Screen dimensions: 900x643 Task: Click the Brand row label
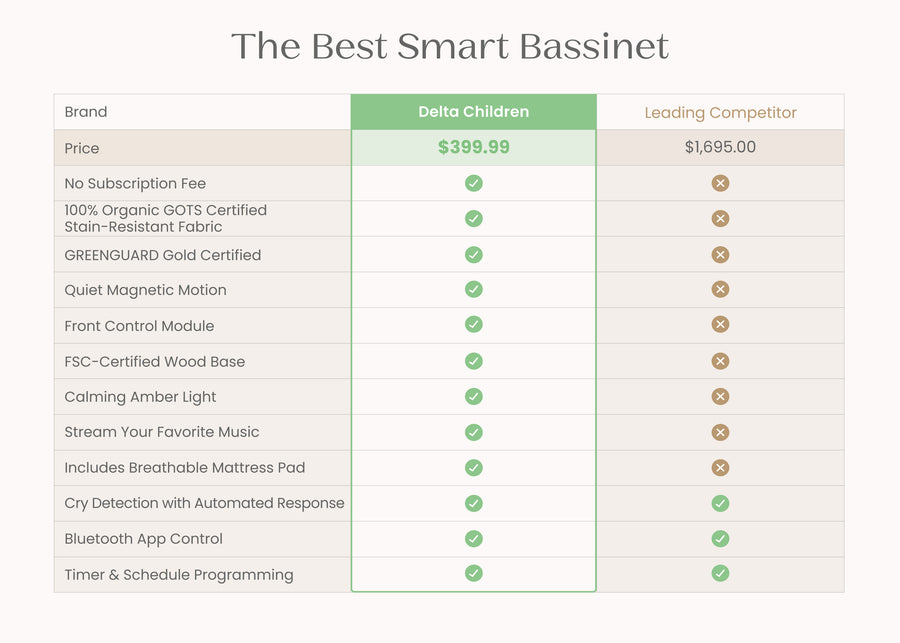(86, 112)
